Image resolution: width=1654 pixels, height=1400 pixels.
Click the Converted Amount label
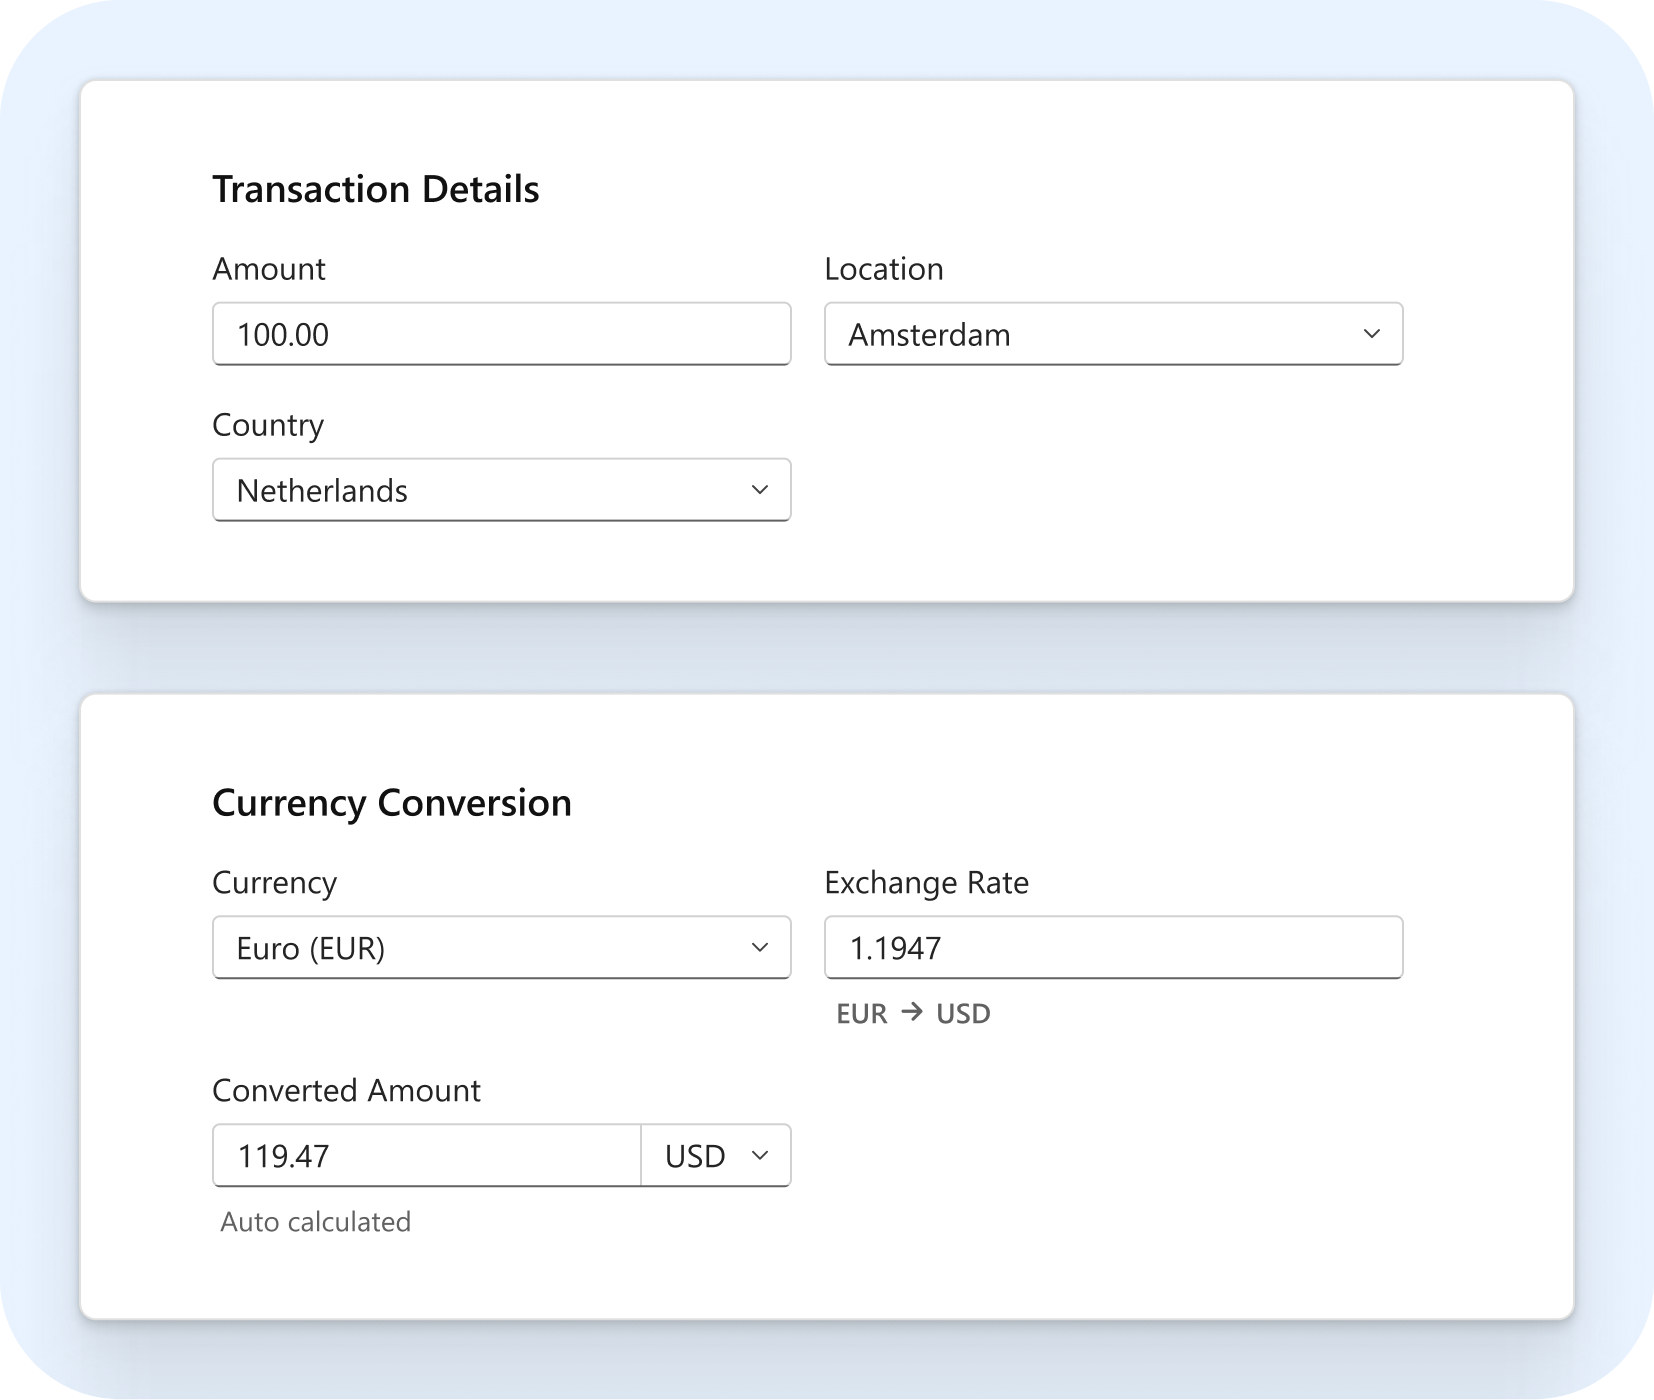coord(346,1090)
